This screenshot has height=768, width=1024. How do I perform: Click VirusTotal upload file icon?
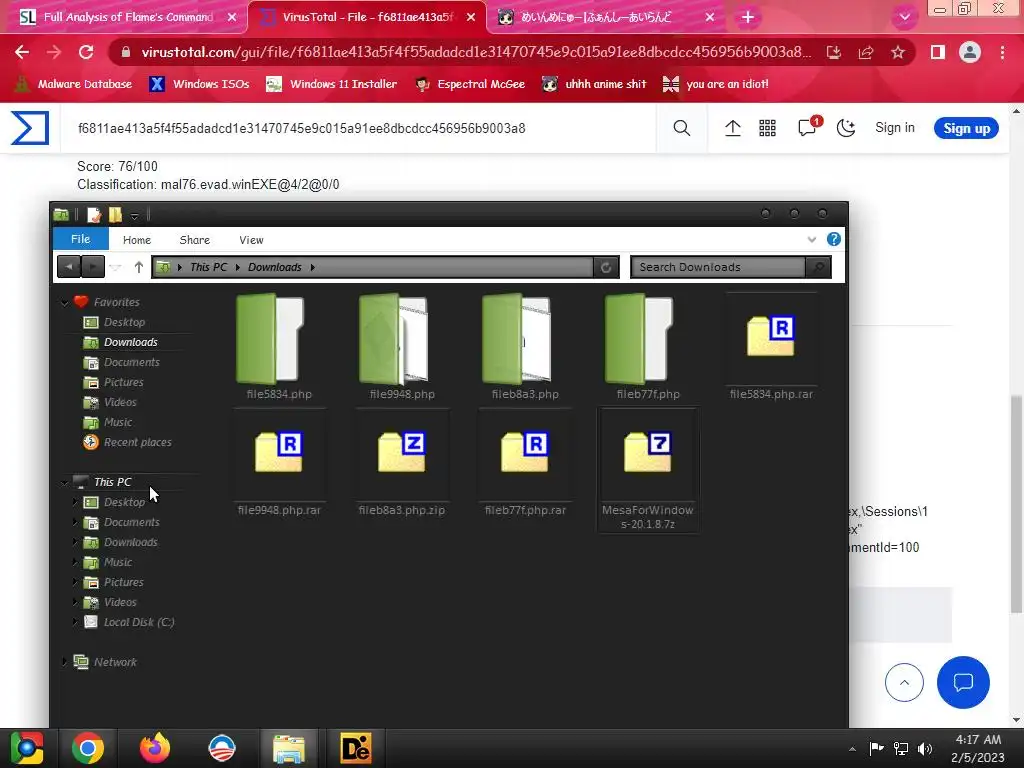click(x=733, y=128)
